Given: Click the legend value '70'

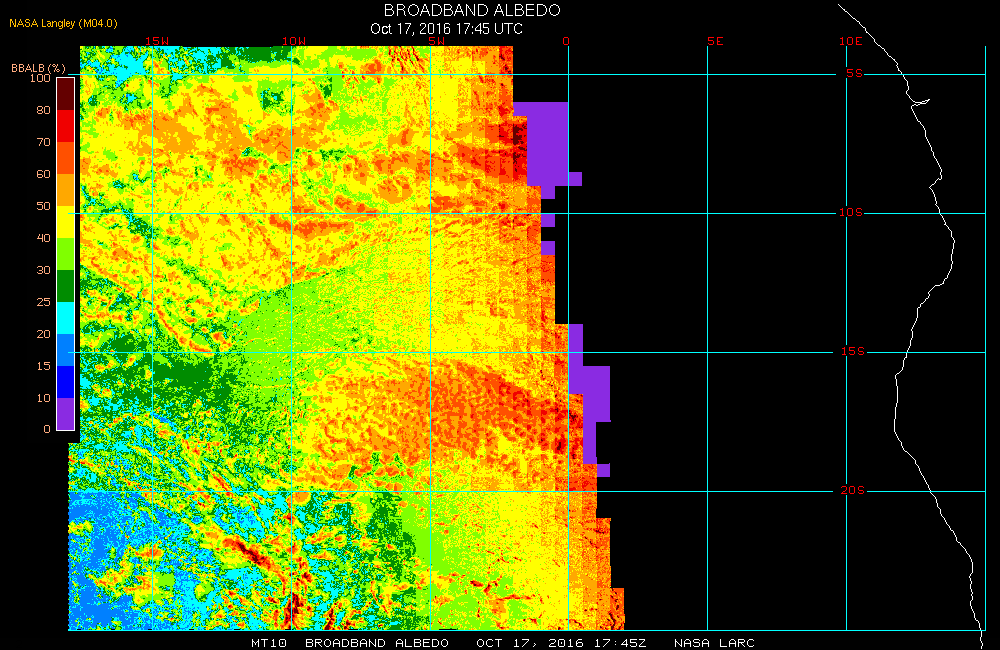Looking at the screenshot, I should [x=43, y=142].
